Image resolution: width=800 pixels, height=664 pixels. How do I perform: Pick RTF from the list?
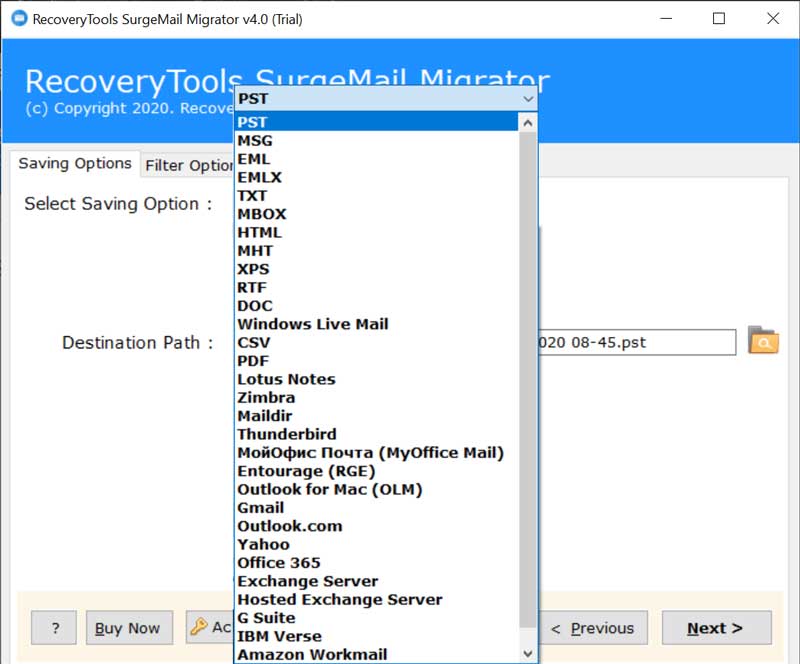pyautogui.click(x=377, y=288)
